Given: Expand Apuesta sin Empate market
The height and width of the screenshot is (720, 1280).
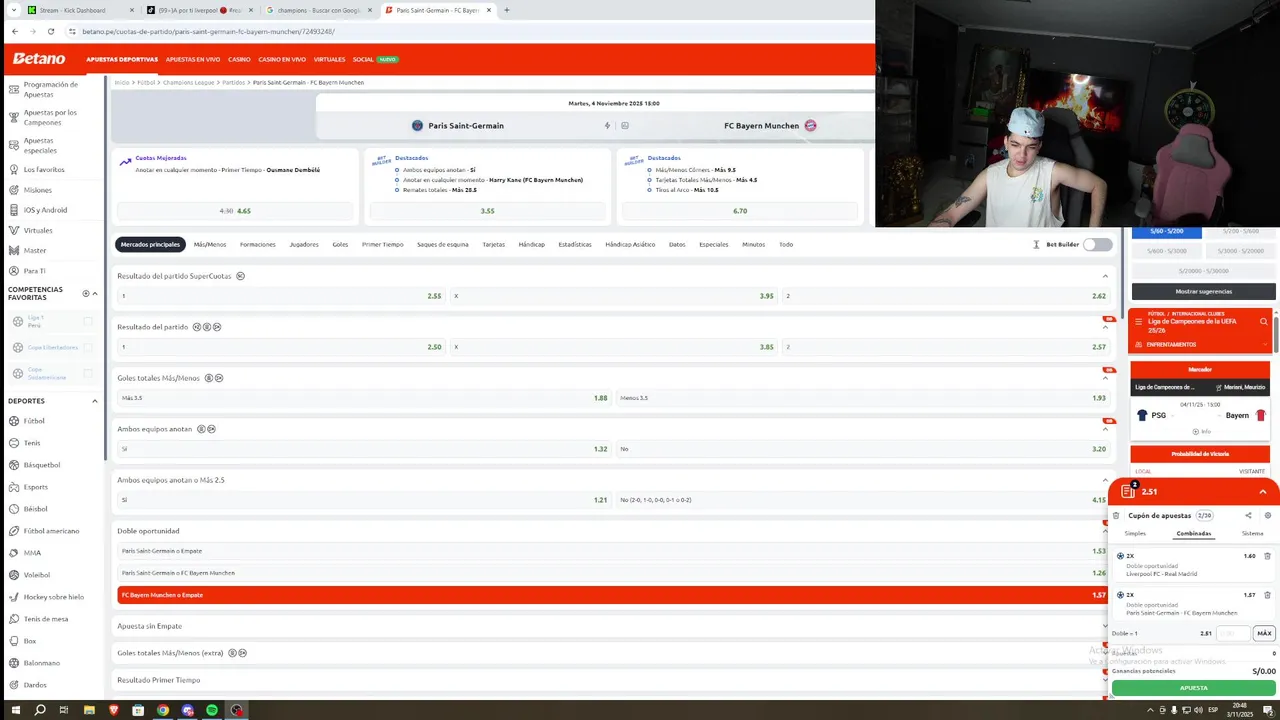Looking at the screenshot, I should (x=1105, y=626).
